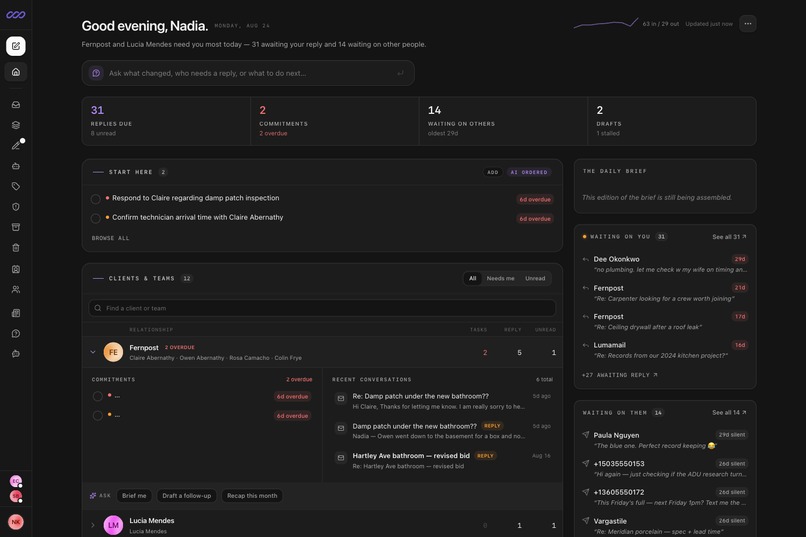This screenshot has width=806, height=537.
Task: Focus the Find a client or team search
Action: pos(322,308)
